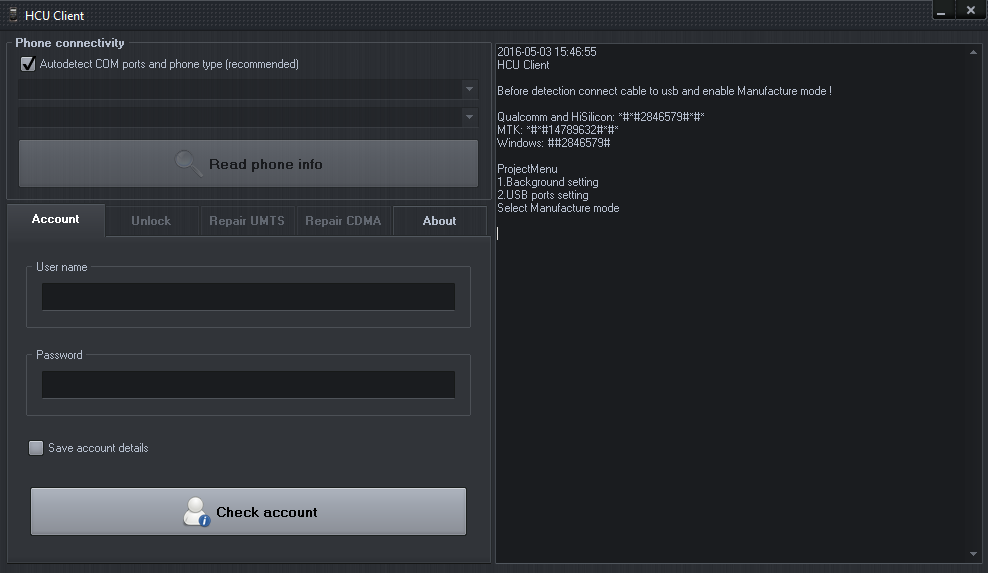988x573 pixels.
Task: Click the log scrollbar up arrow
Action: coord(974,52)
